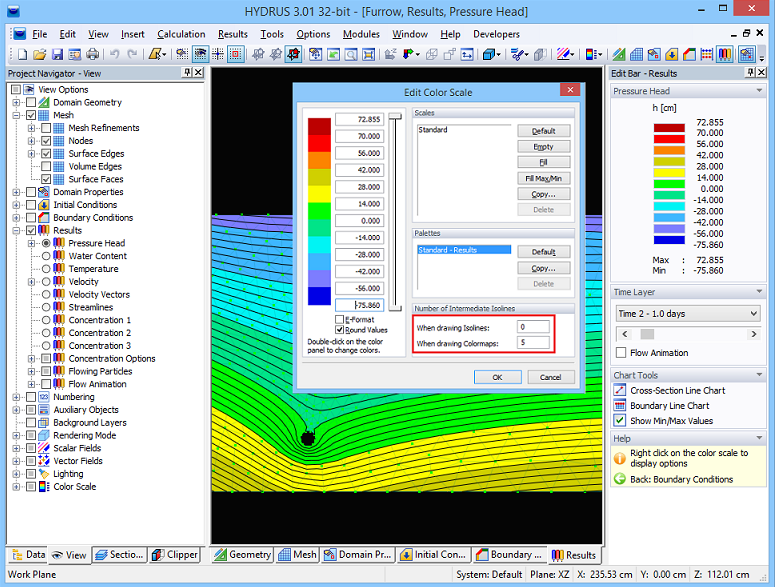Open the Modules menu
The image size is (775, 587).
(x=361, y=34)
